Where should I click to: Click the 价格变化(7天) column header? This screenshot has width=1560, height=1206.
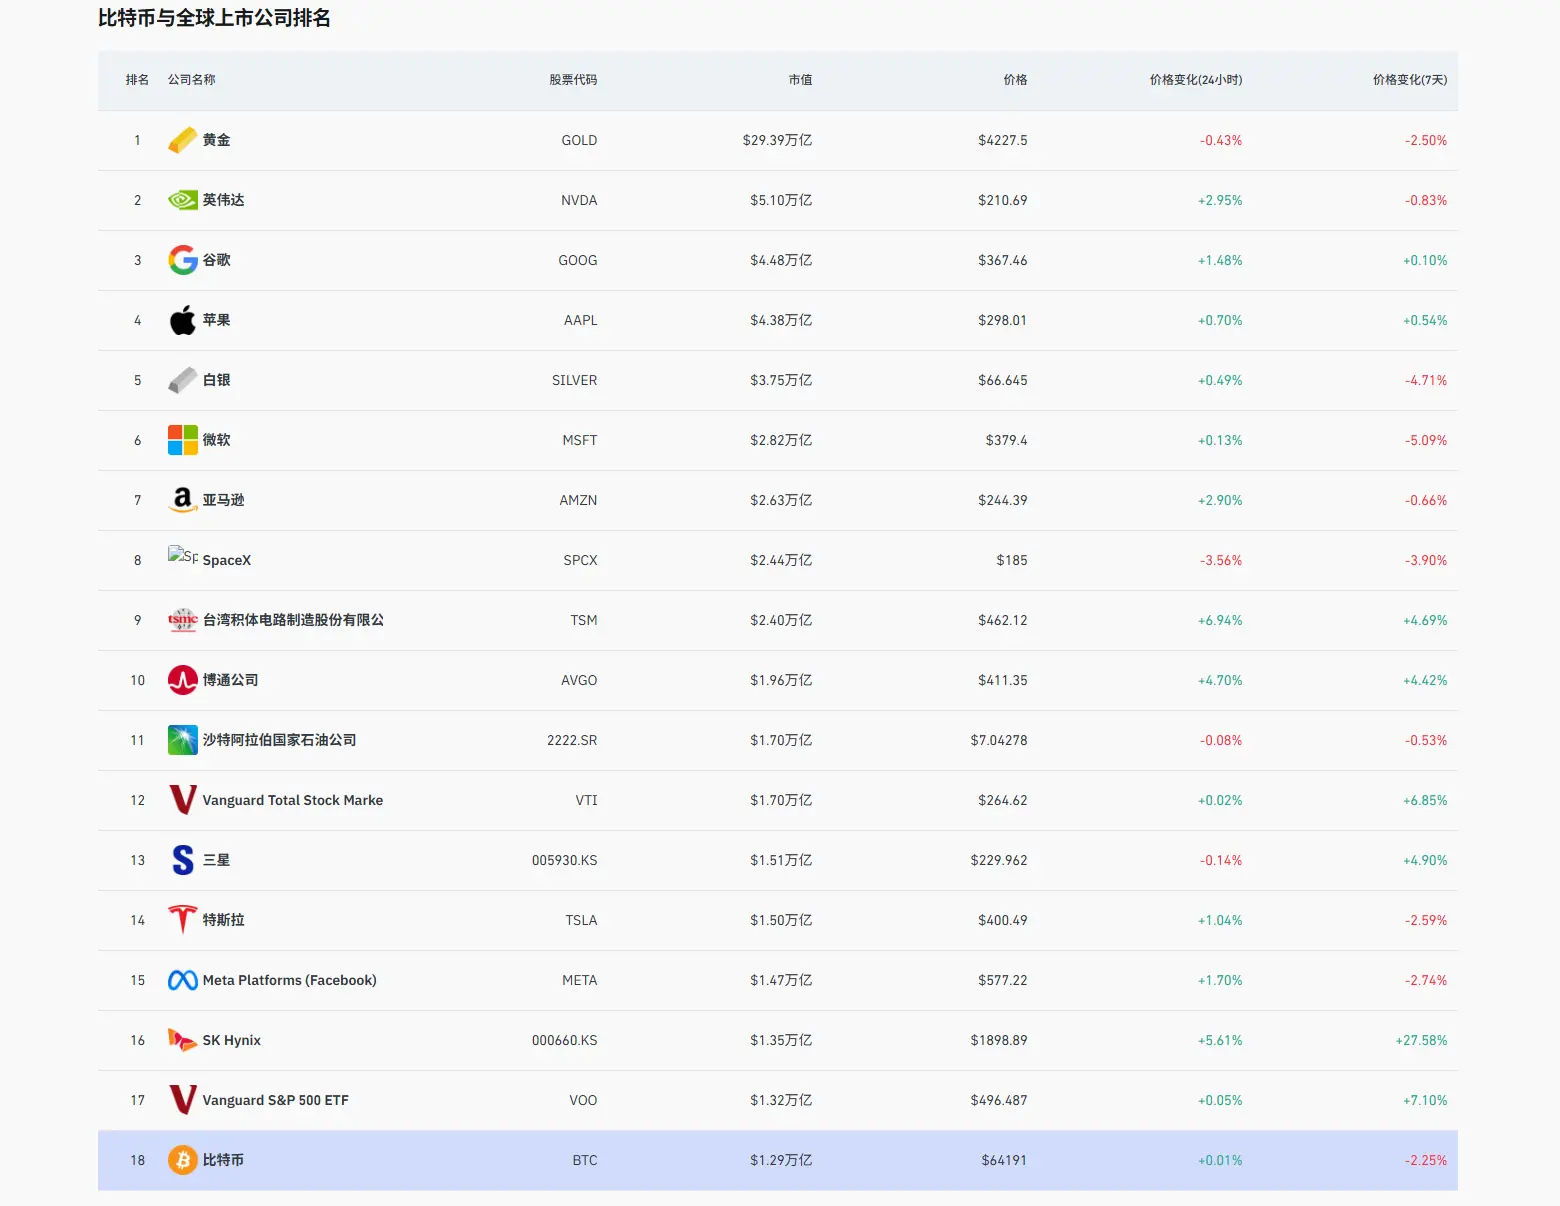point(1410,80)
